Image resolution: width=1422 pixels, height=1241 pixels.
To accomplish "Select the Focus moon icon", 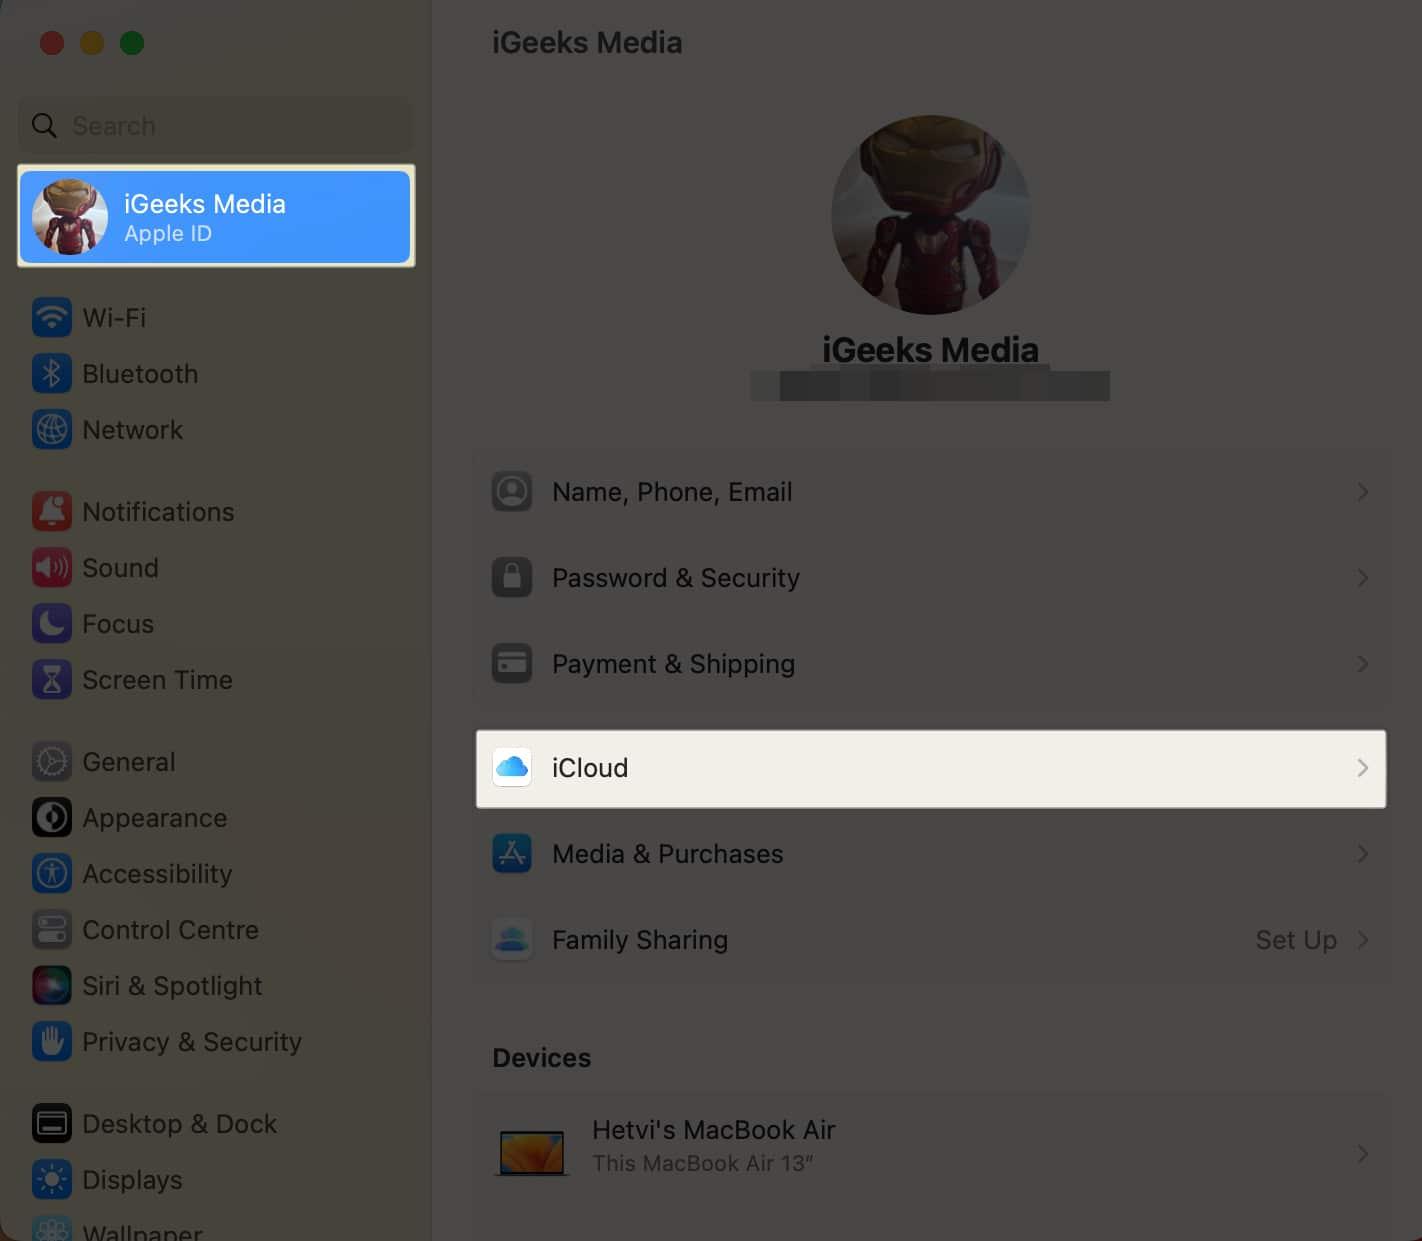I will 52,624.
